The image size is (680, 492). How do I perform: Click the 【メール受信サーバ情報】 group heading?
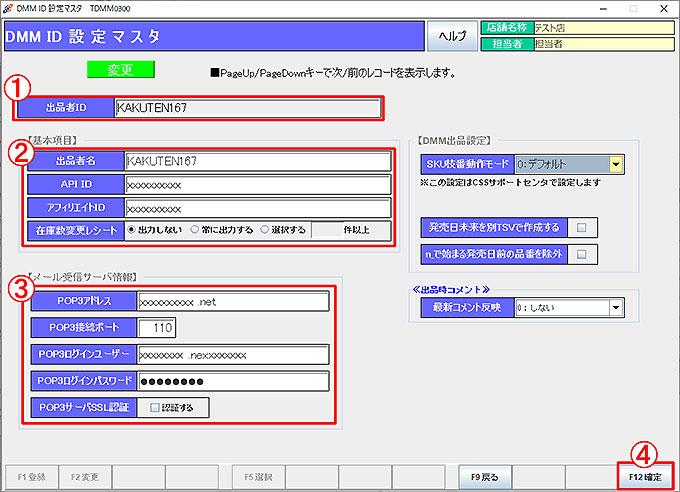(x=82, y=277)
